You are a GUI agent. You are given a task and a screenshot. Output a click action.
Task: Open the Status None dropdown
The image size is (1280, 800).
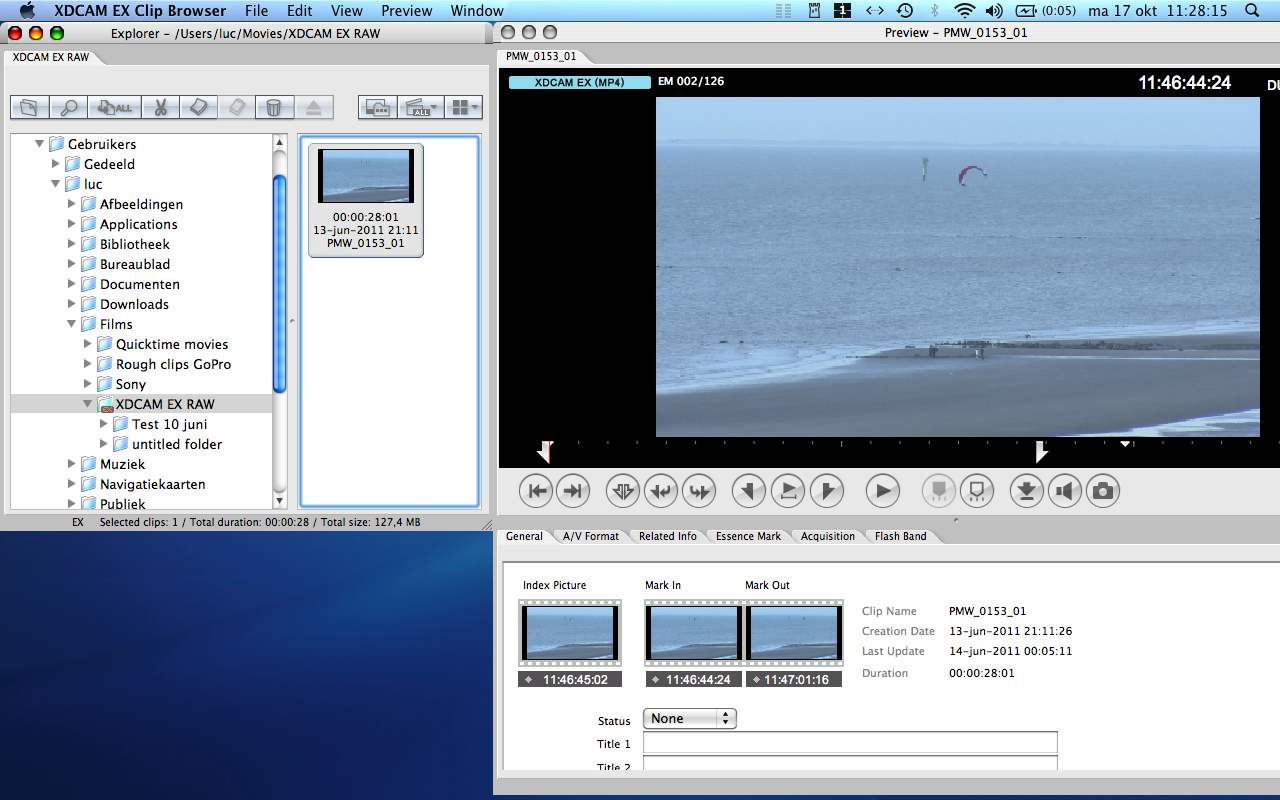(x=689, y=719)
